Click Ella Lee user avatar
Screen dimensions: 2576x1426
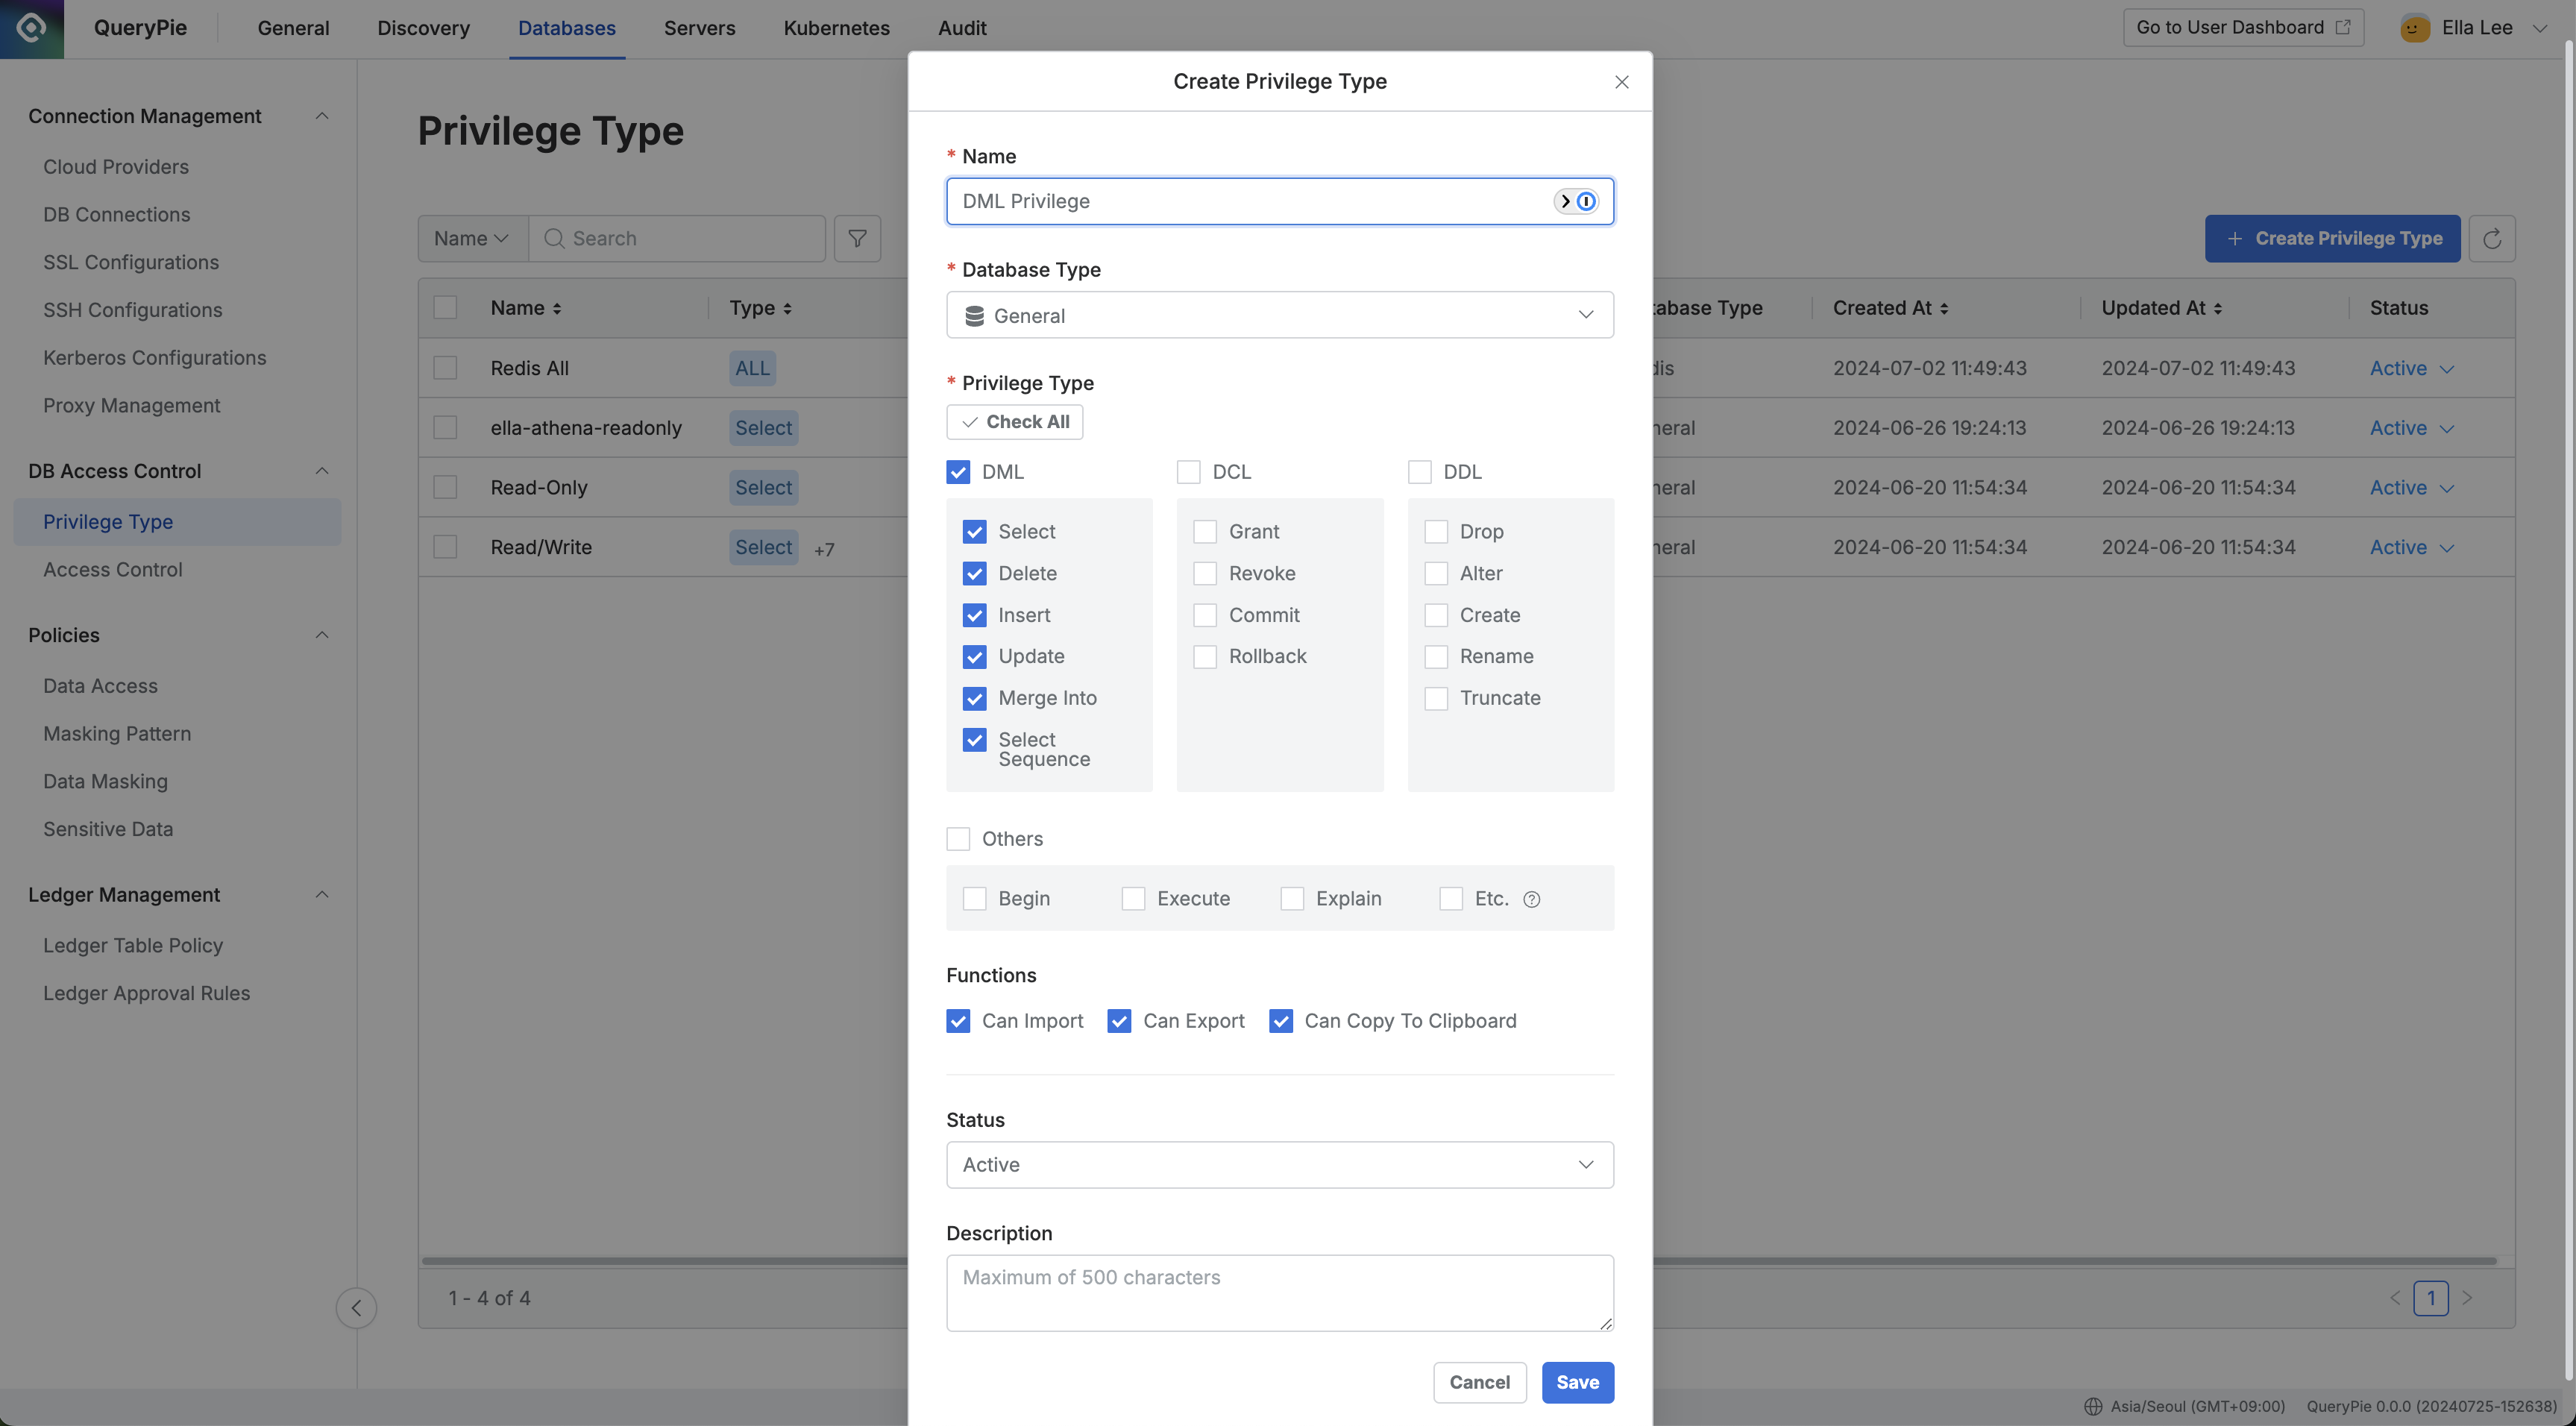pos(2414,28)
